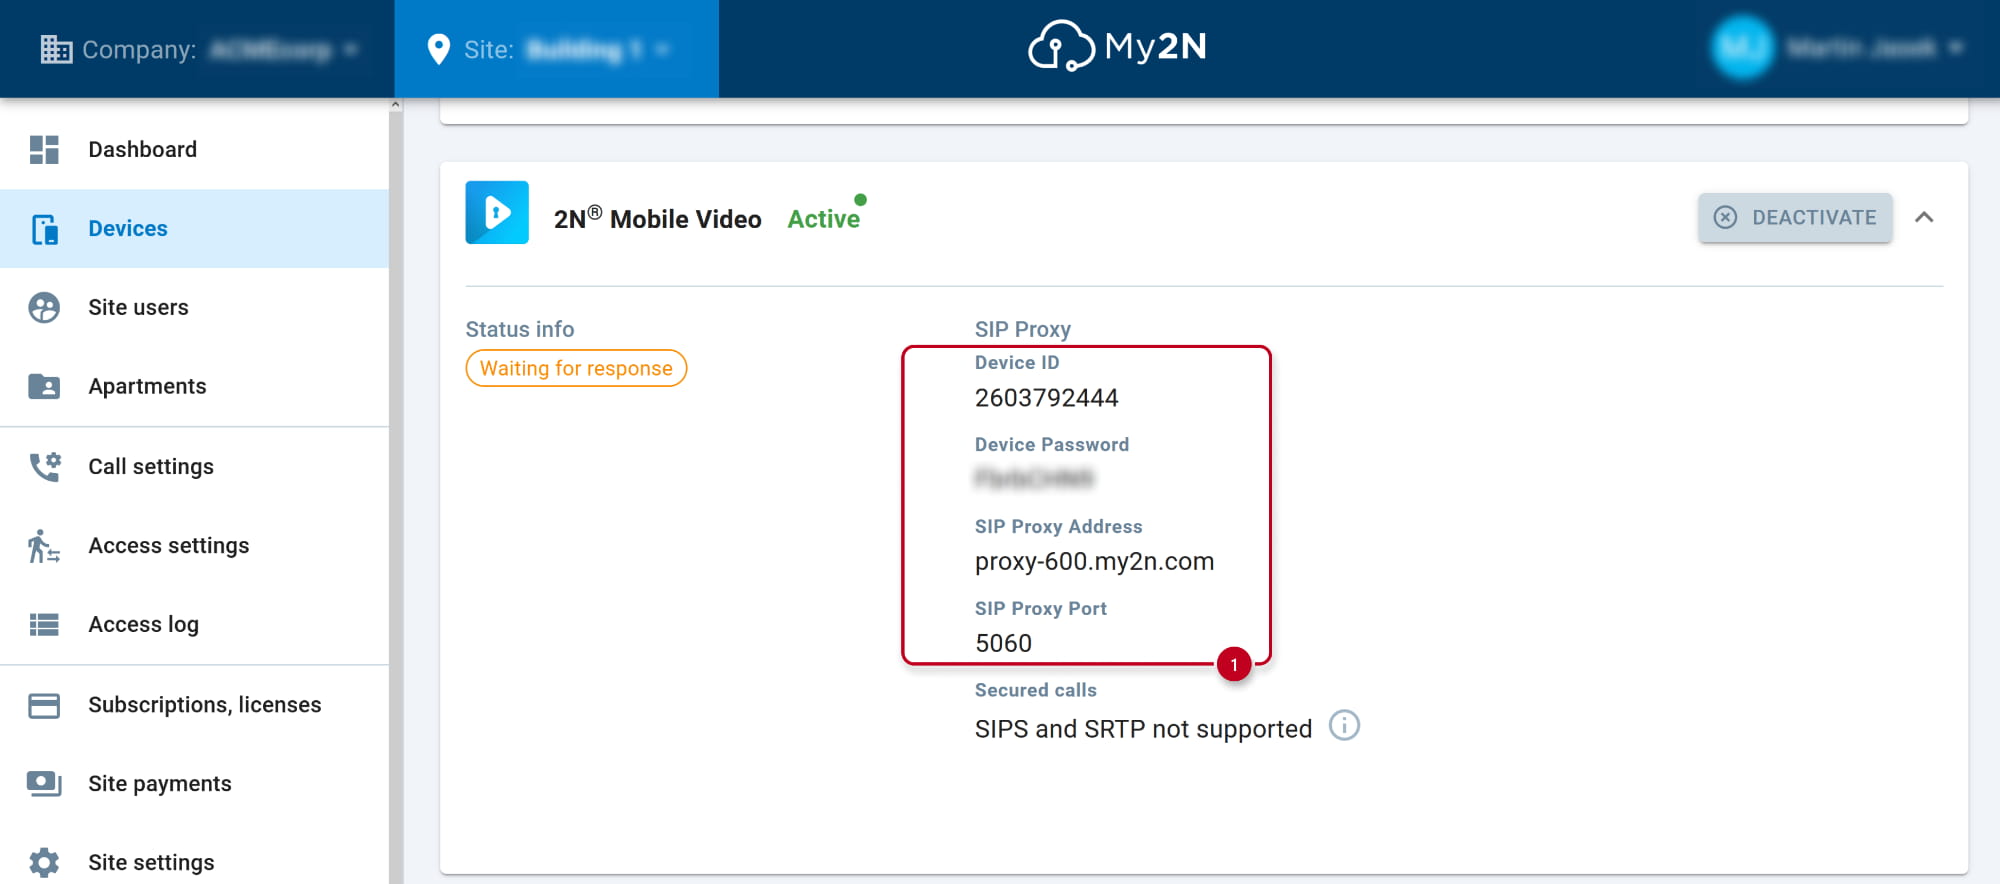Open the user account dropdown menu

[1840, 48]
